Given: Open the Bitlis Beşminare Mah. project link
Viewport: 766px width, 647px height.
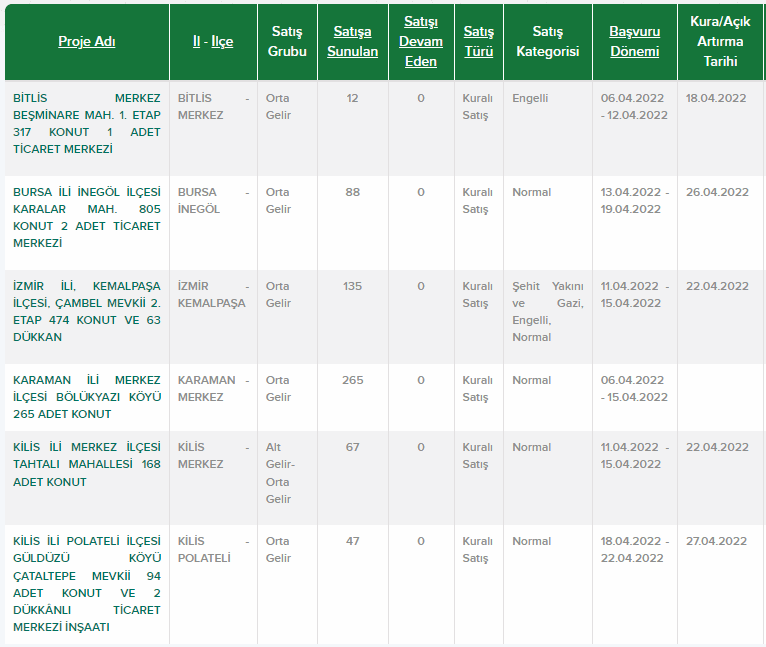Looking at the screenshot, I should click(86, 124).
